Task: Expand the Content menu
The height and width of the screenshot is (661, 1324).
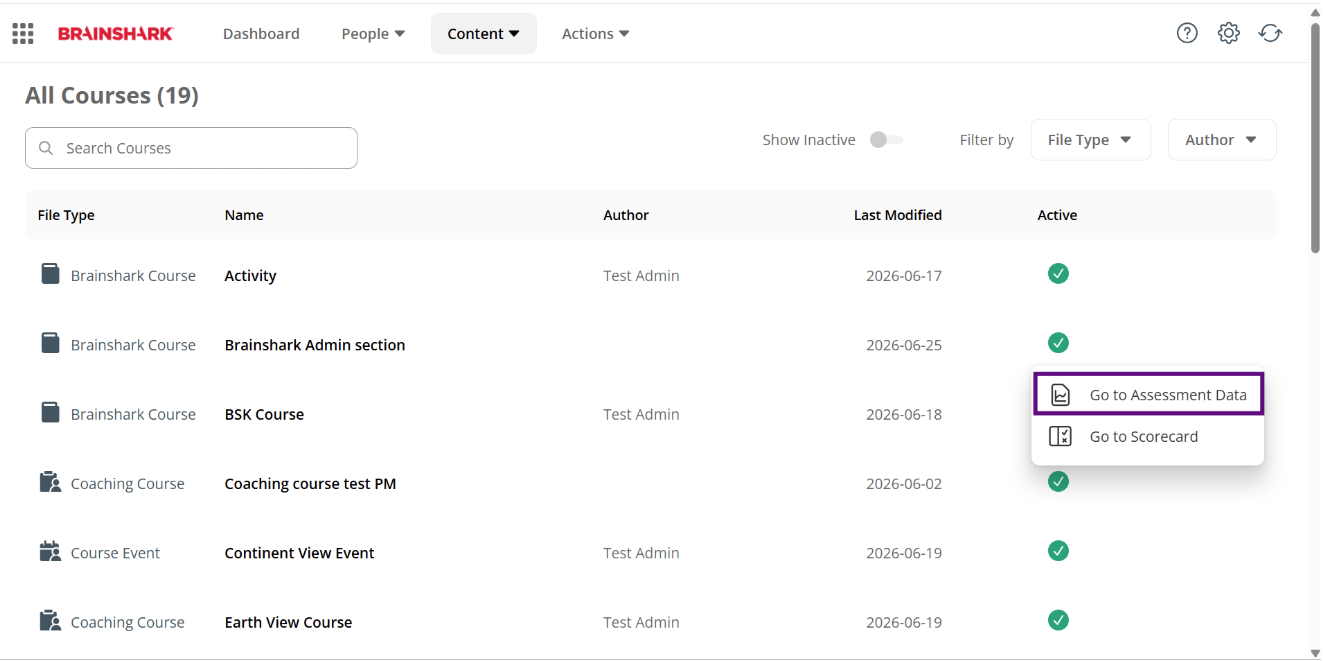Action: (x=484, y=34)
